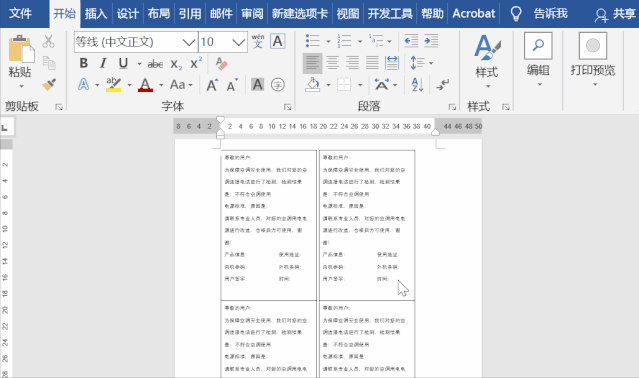Click the 共享 share button
Image resolution: width=639 pixels, height=378 pixels.
[615, 14]
